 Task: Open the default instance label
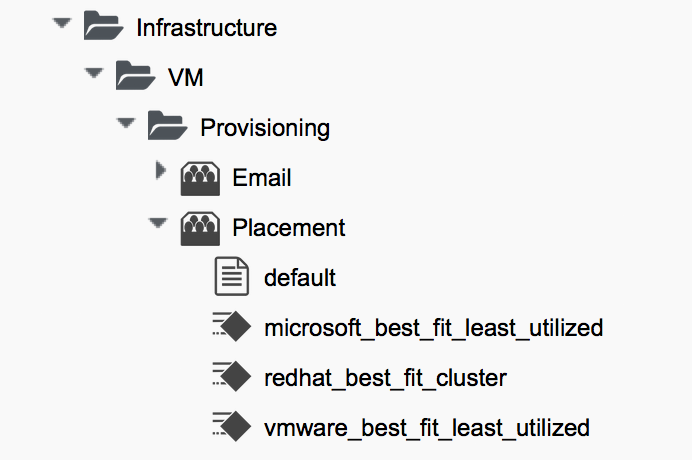tap(300, 278)
